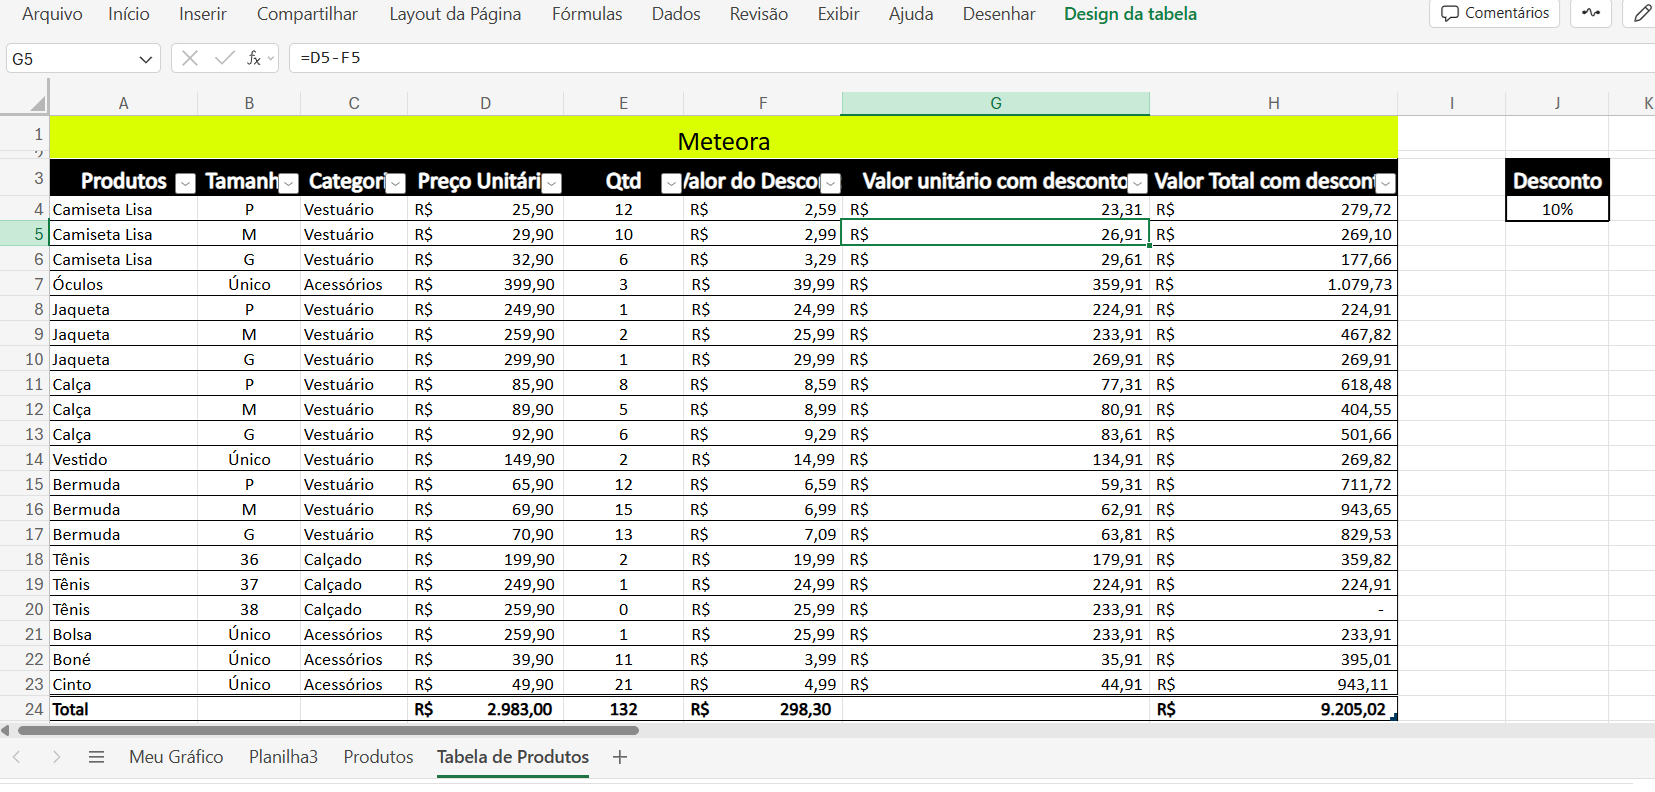1655x792 pixels.
Task: Open the Exibir ribbon tab
Action: [838, 14]
